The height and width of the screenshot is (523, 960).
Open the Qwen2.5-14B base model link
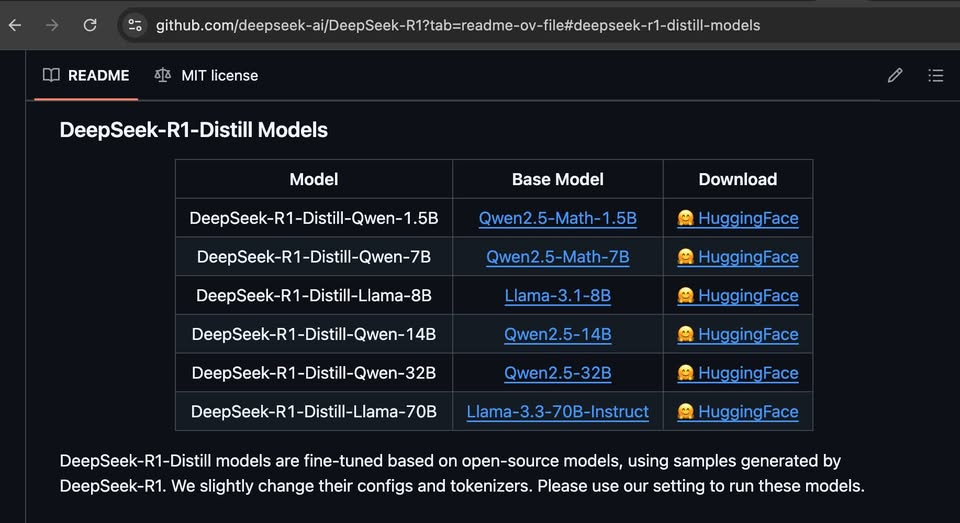(x=557, y=334)
